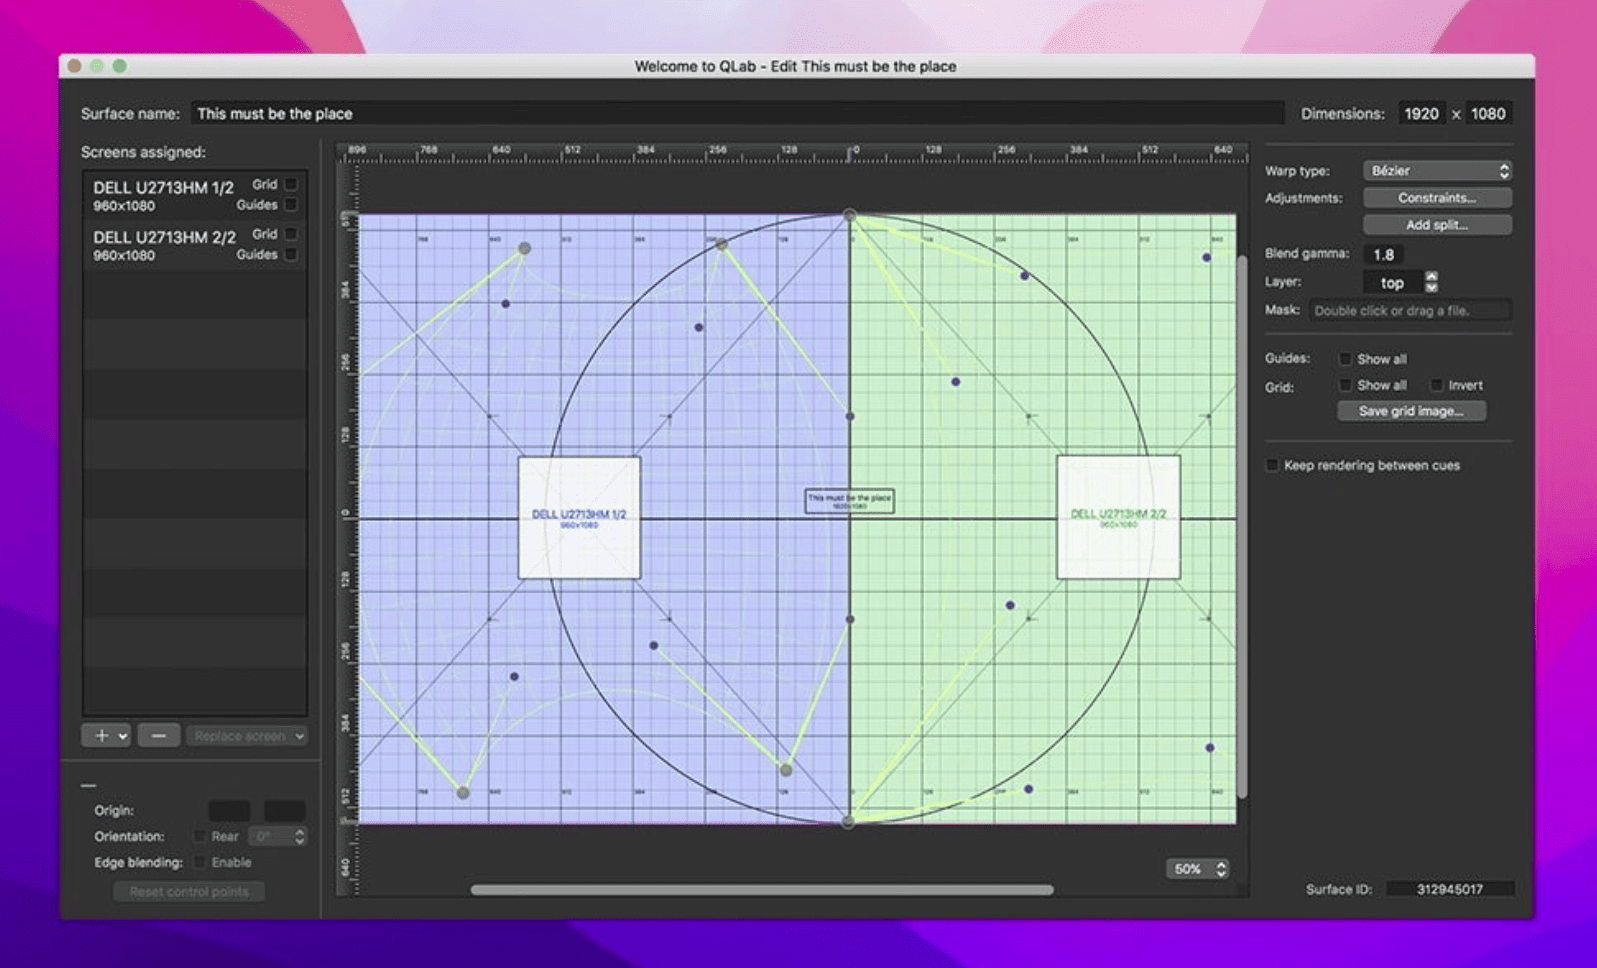This screenshot has width=1597, height=968.
Task: Toggle the Invert grid checkbox
Action: (x=1437, y=385)
